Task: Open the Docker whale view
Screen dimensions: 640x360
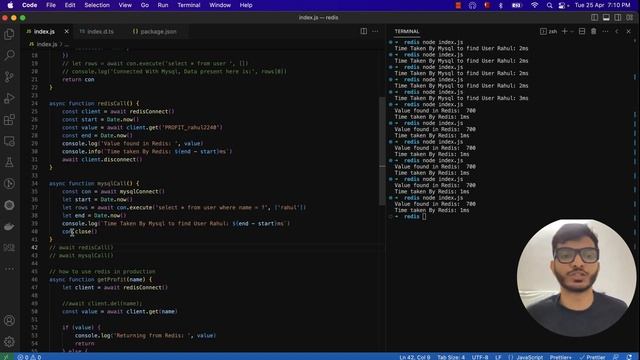Action: coord(9,227)
